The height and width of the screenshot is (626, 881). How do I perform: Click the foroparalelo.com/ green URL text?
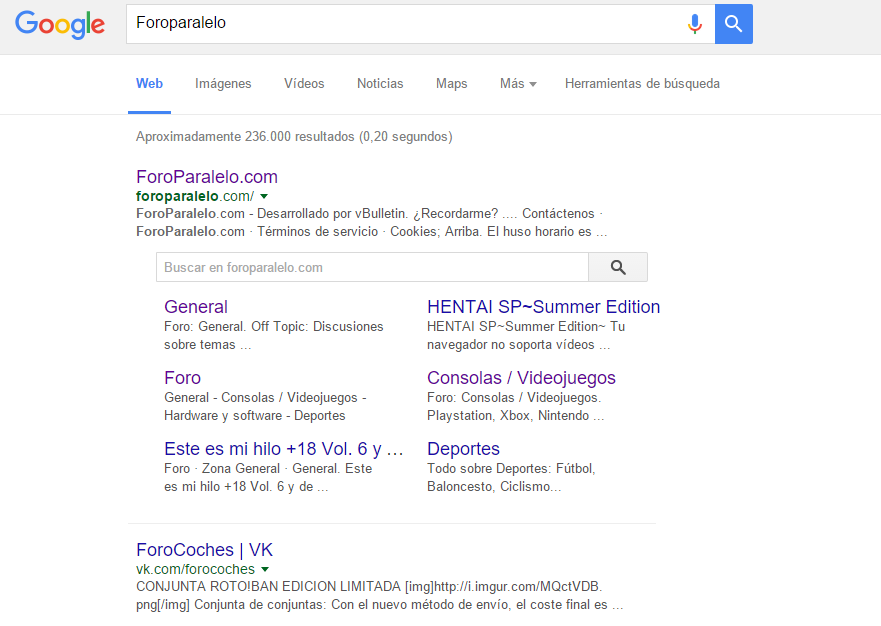pos(195,196)
